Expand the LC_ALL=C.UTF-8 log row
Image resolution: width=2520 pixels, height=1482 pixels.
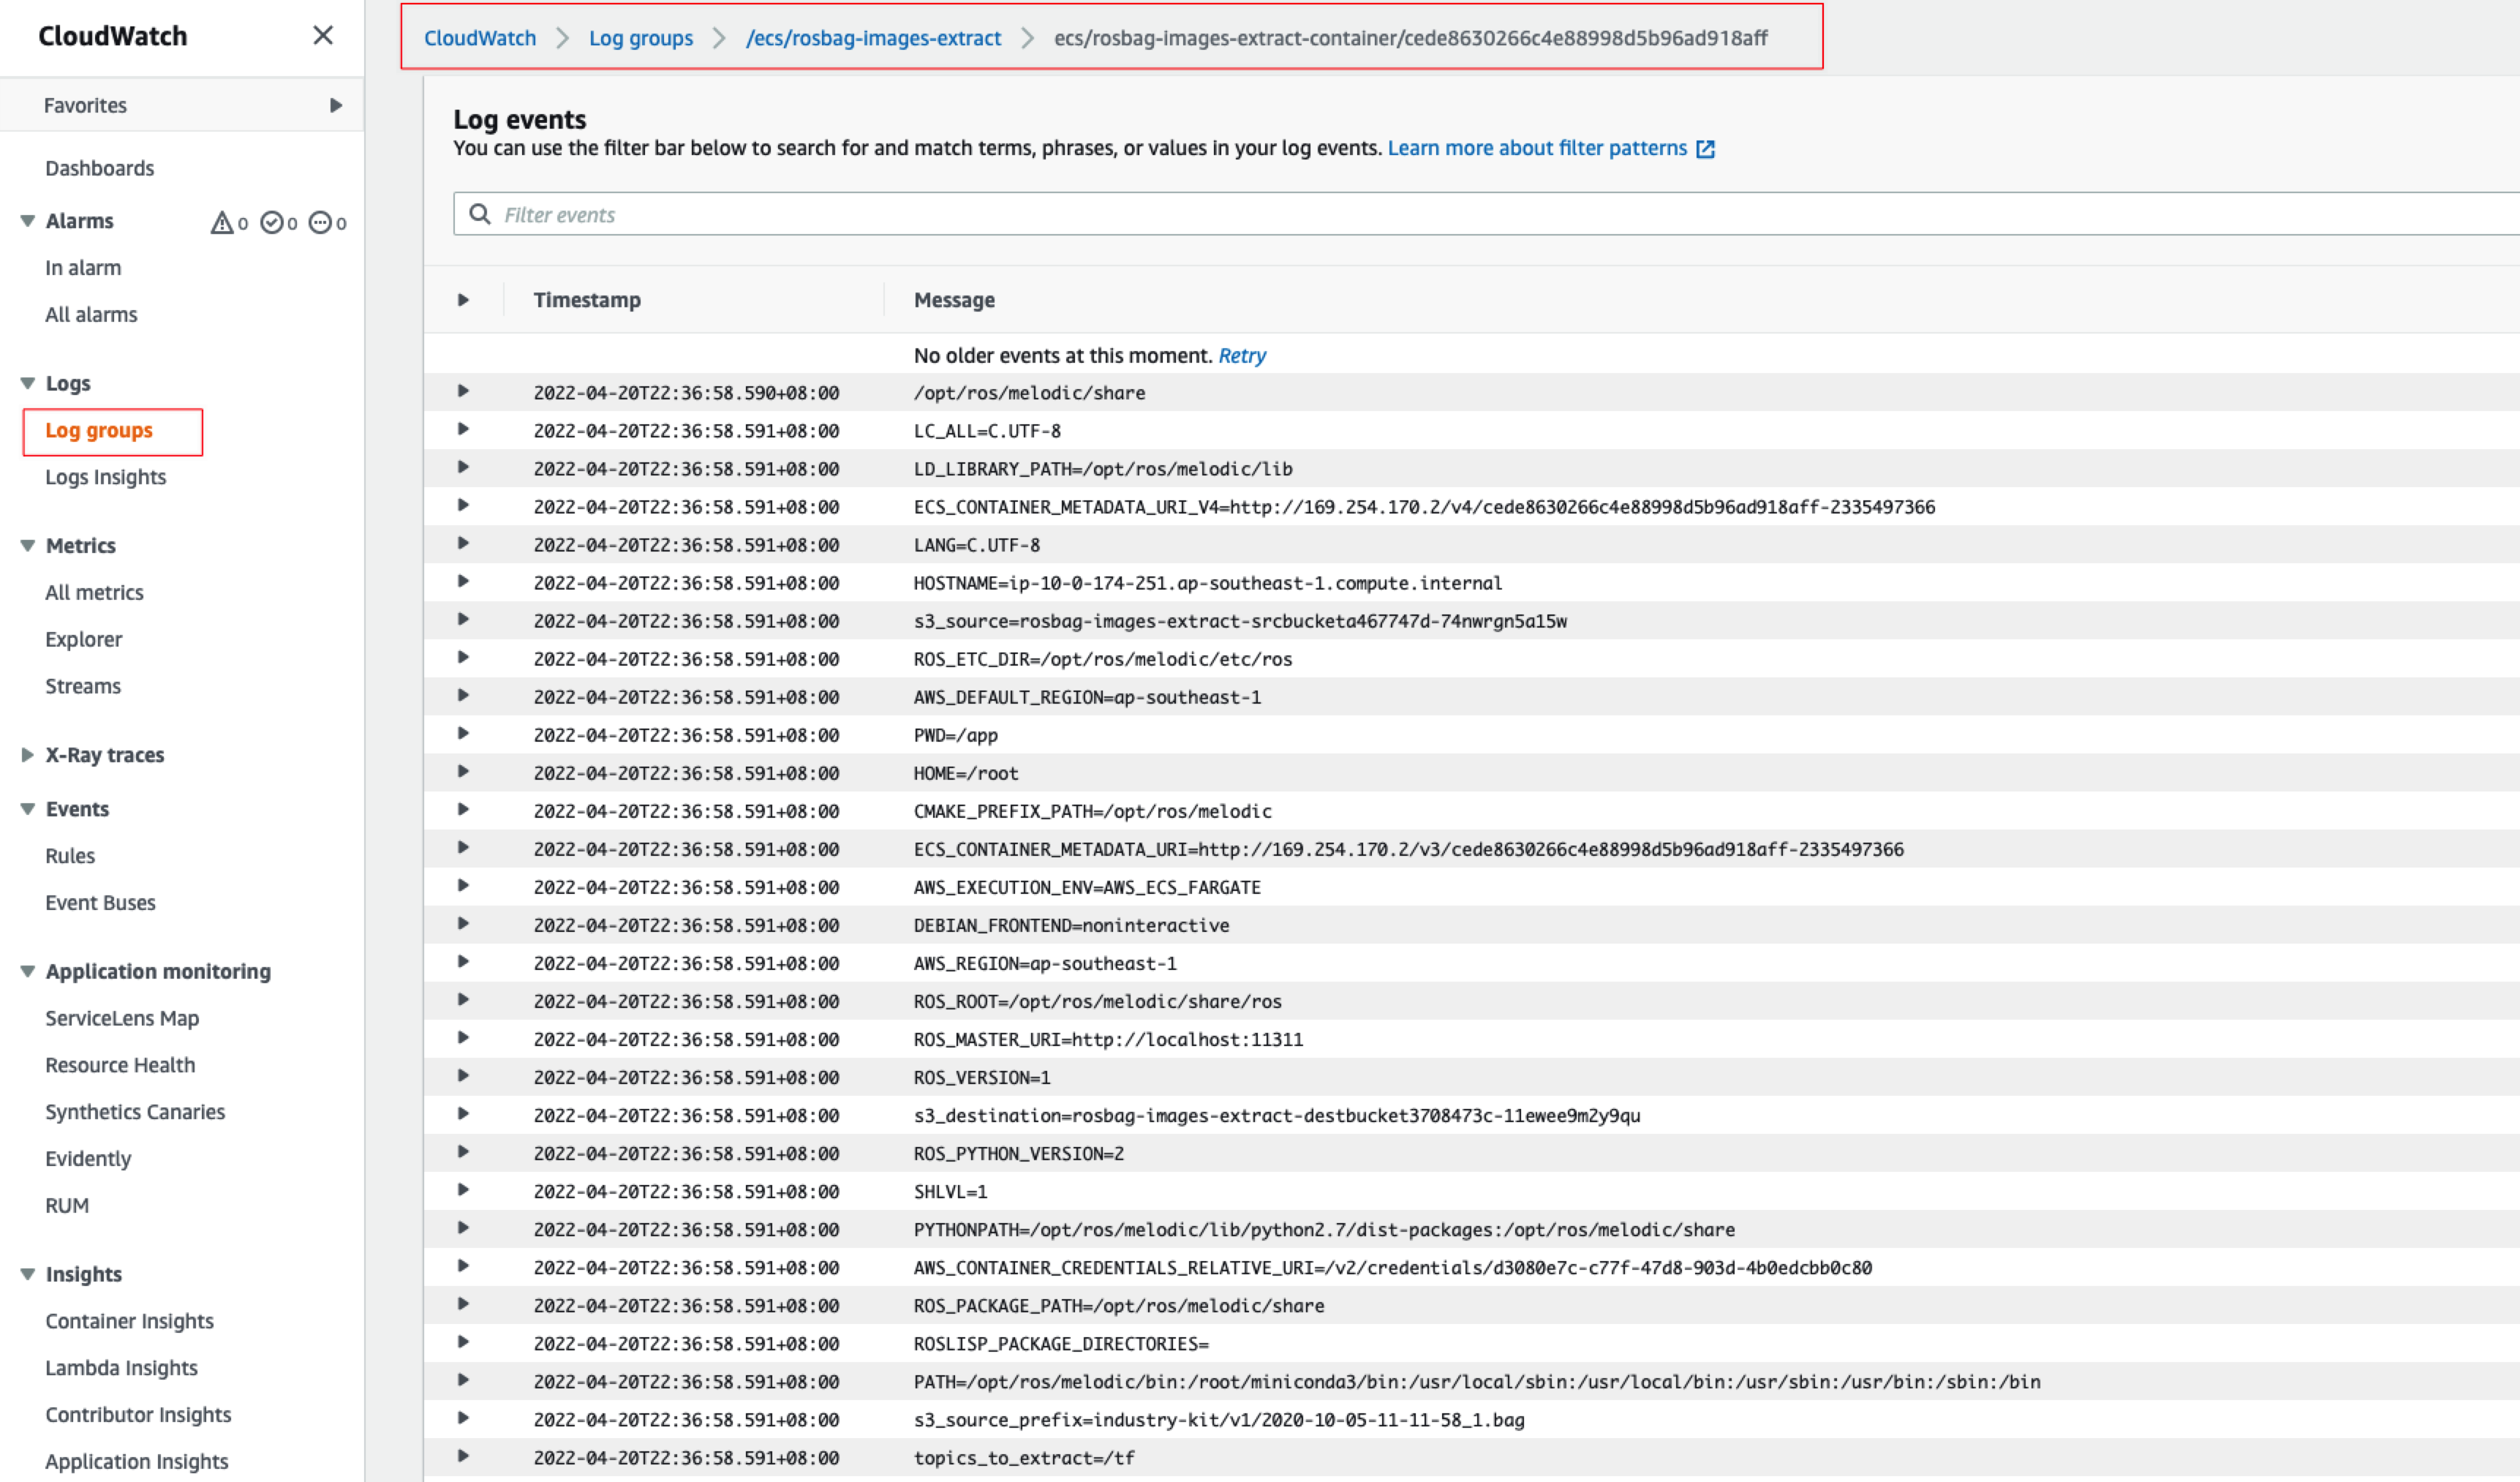pyautogui.click(x=463, y=429)
